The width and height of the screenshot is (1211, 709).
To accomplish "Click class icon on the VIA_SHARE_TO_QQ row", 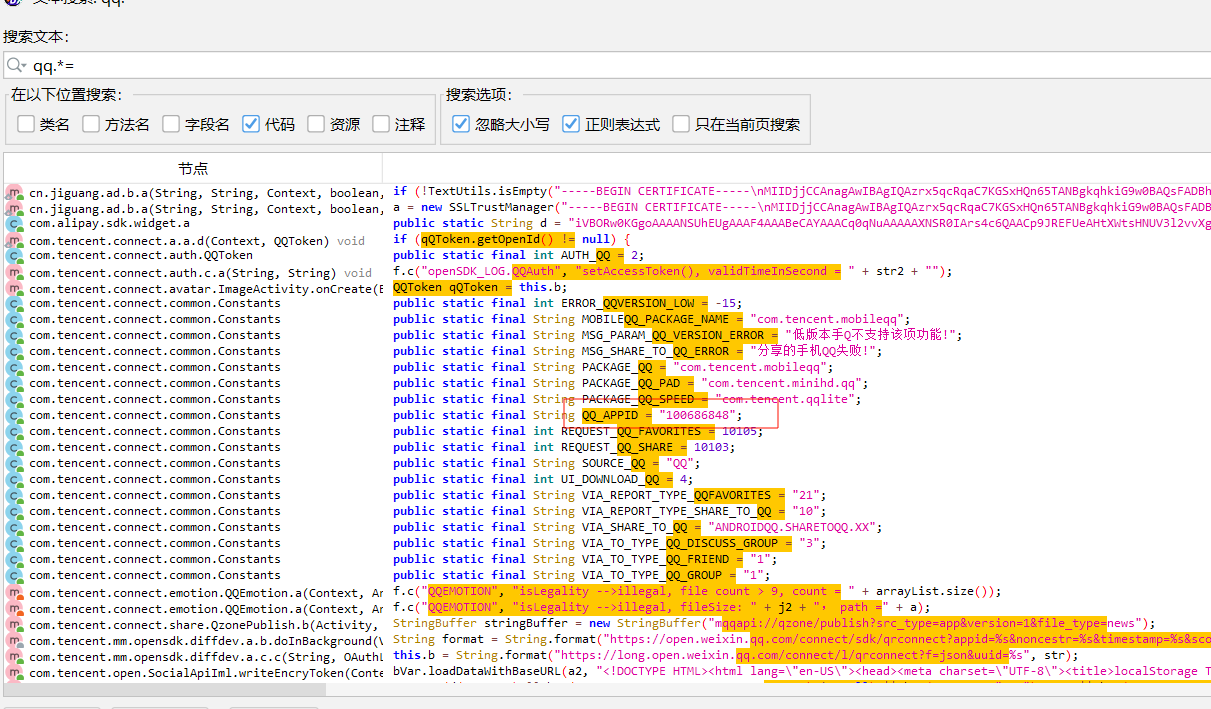I will coord(15,527).
